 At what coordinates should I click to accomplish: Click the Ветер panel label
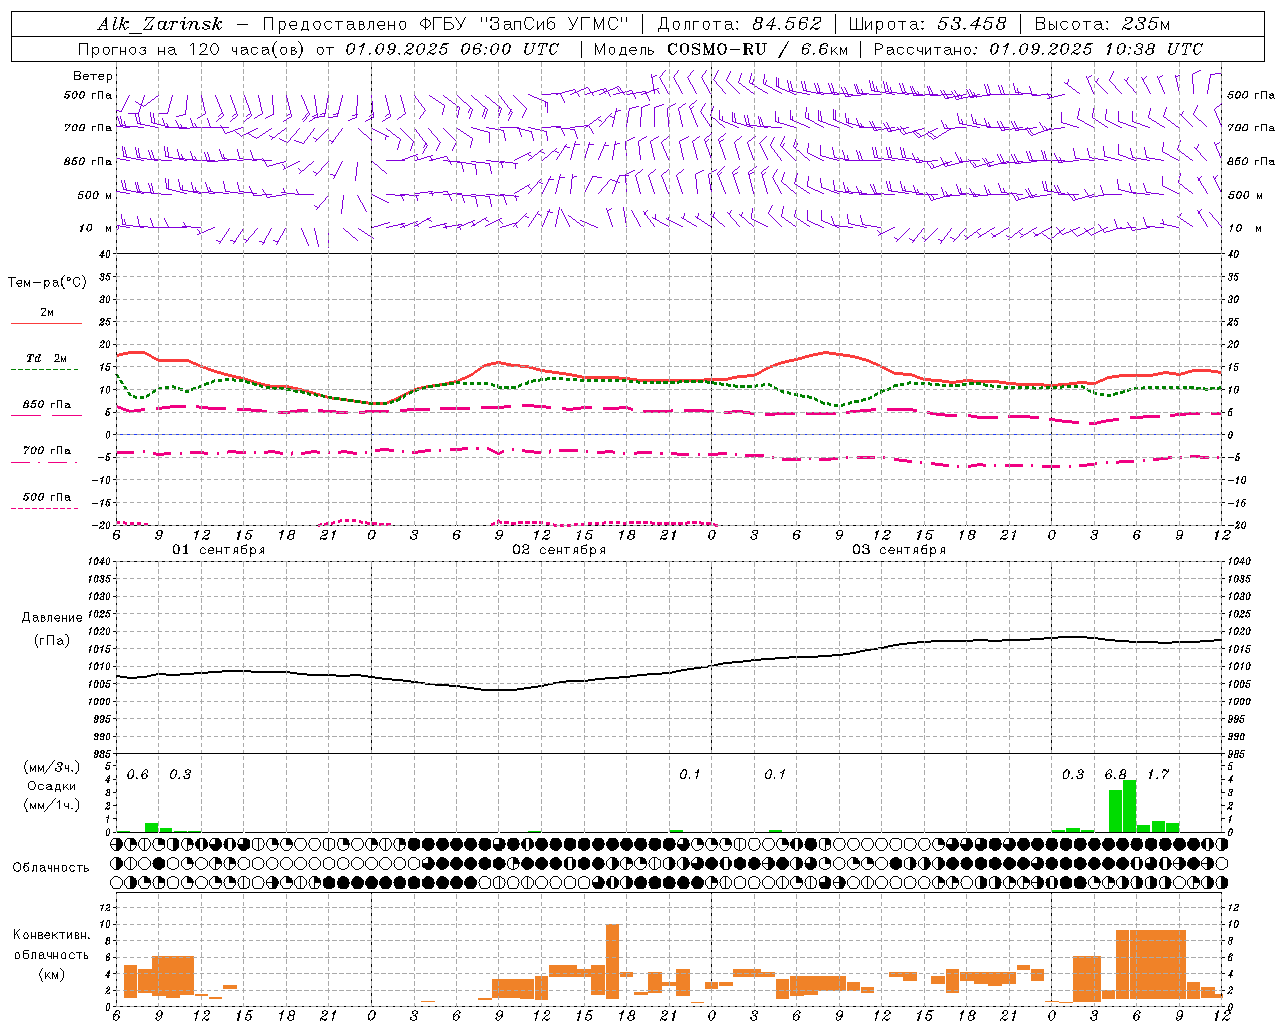click(x=93, y=76)
